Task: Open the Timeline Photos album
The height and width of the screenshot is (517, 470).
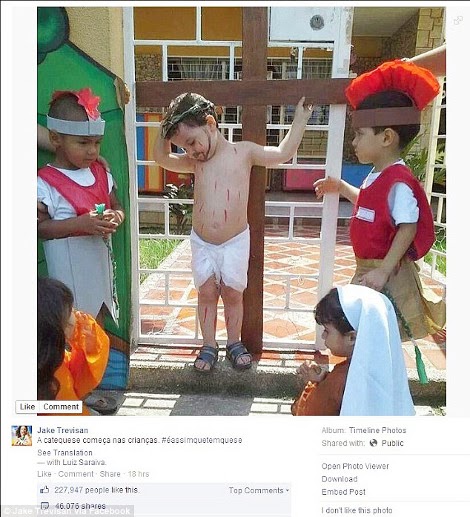Action: (378, 430)
